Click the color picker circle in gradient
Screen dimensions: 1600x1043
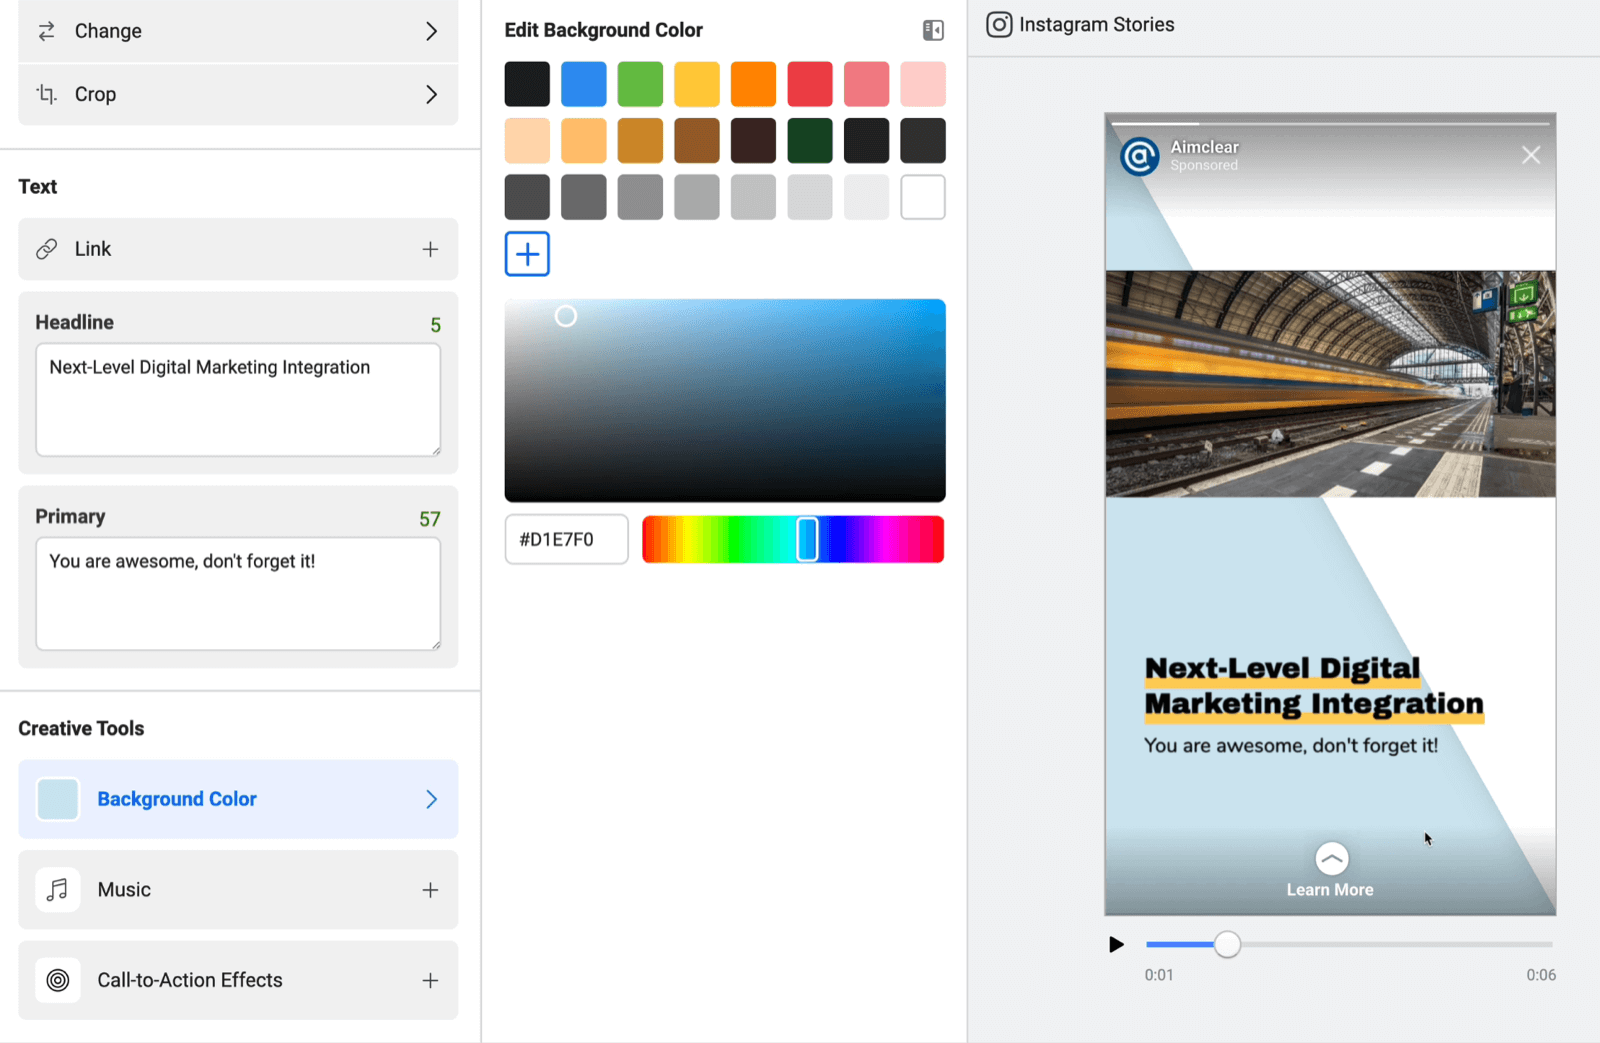(566, 316)
